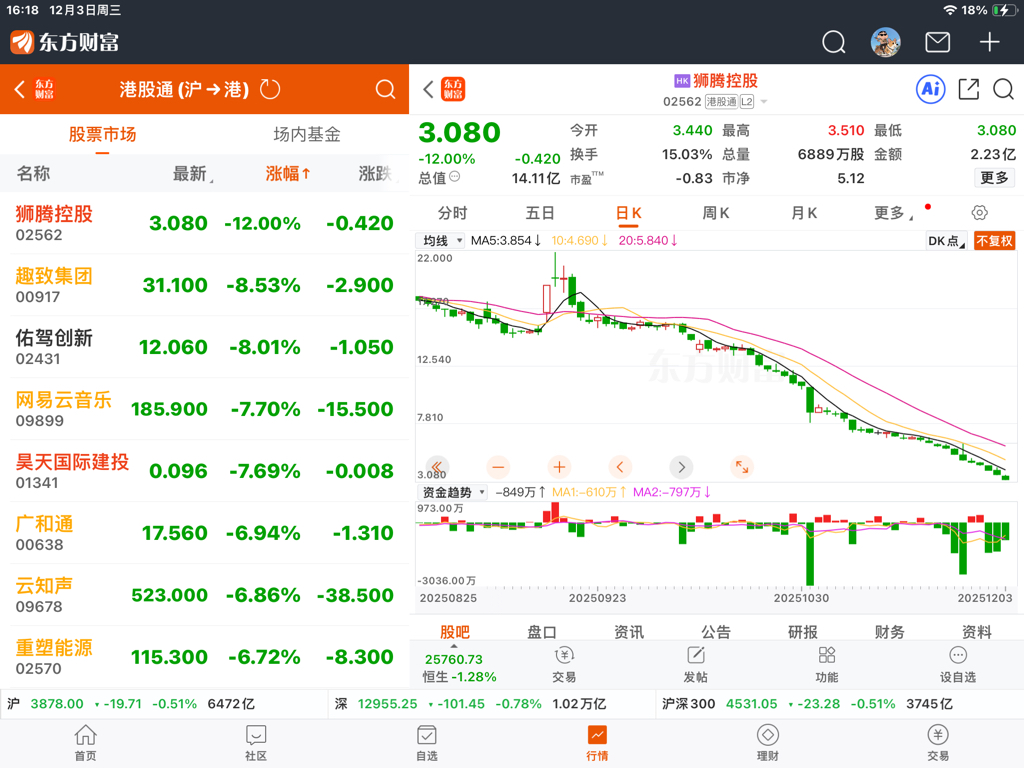This screenshot has width=1024, height=768.
Task: Select 日K chart tab
Action: (628, 213)
